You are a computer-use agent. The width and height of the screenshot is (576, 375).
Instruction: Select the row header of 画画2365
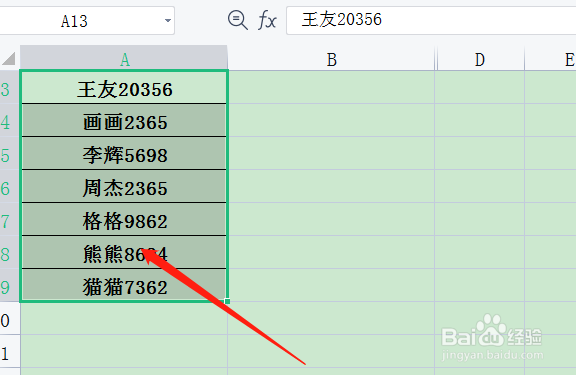click(10, 120)
